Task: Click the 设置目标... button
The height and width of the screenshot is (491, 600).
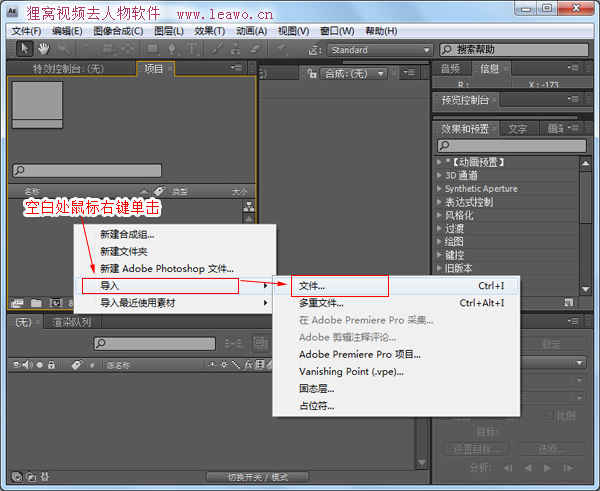Action: click(476, 449)
